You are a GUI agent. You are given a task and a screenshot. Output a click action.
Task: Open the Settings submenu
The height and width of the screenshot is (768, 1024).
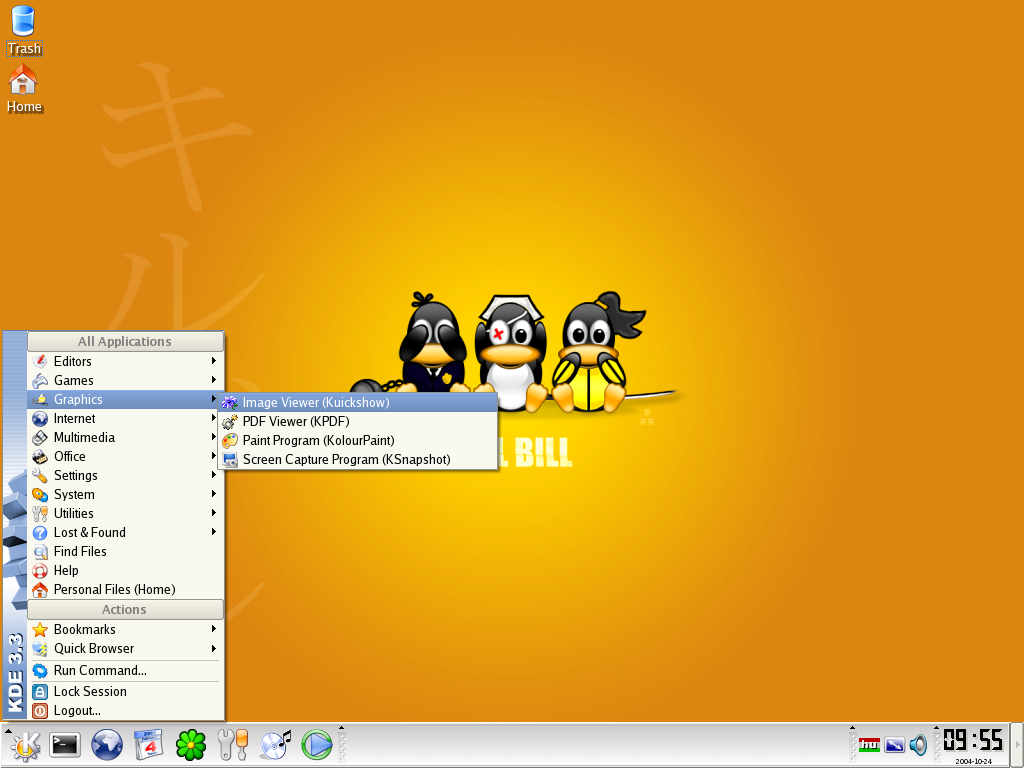(125, 475)
